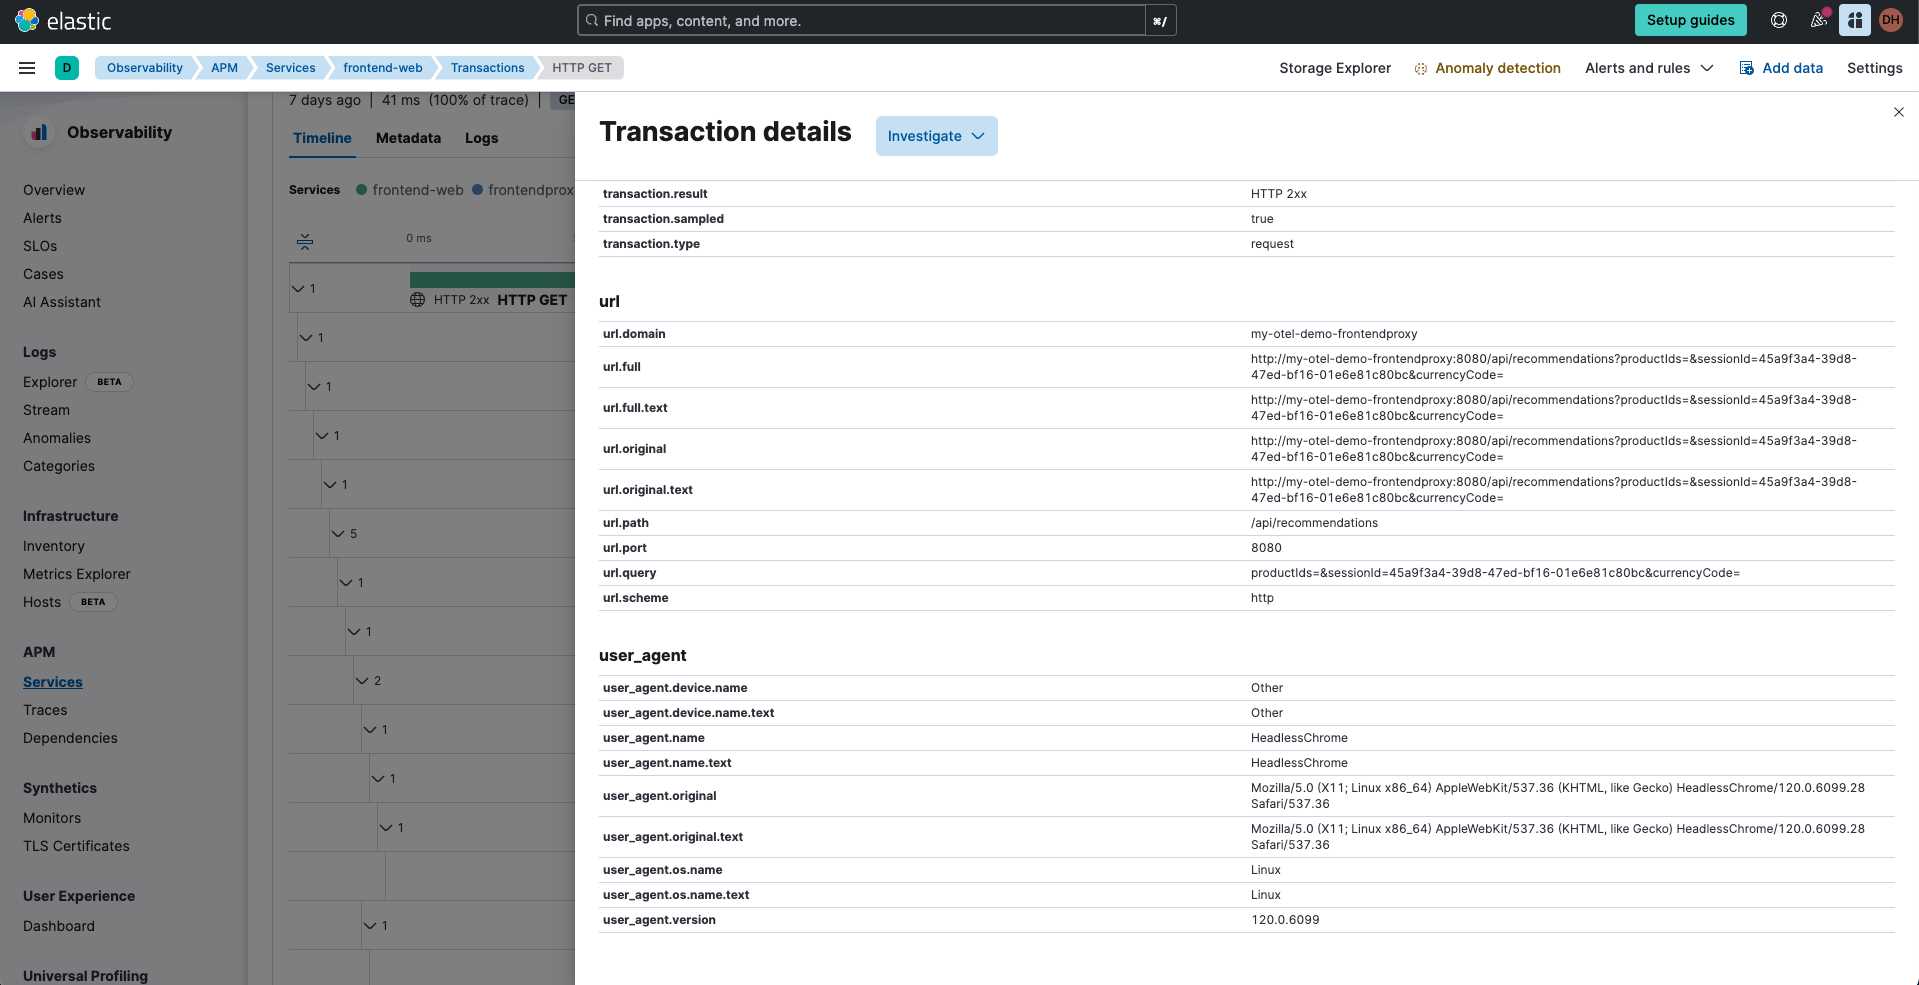Click the Elastic logo
Viewport: 1919px width, 985px height.
63,20
